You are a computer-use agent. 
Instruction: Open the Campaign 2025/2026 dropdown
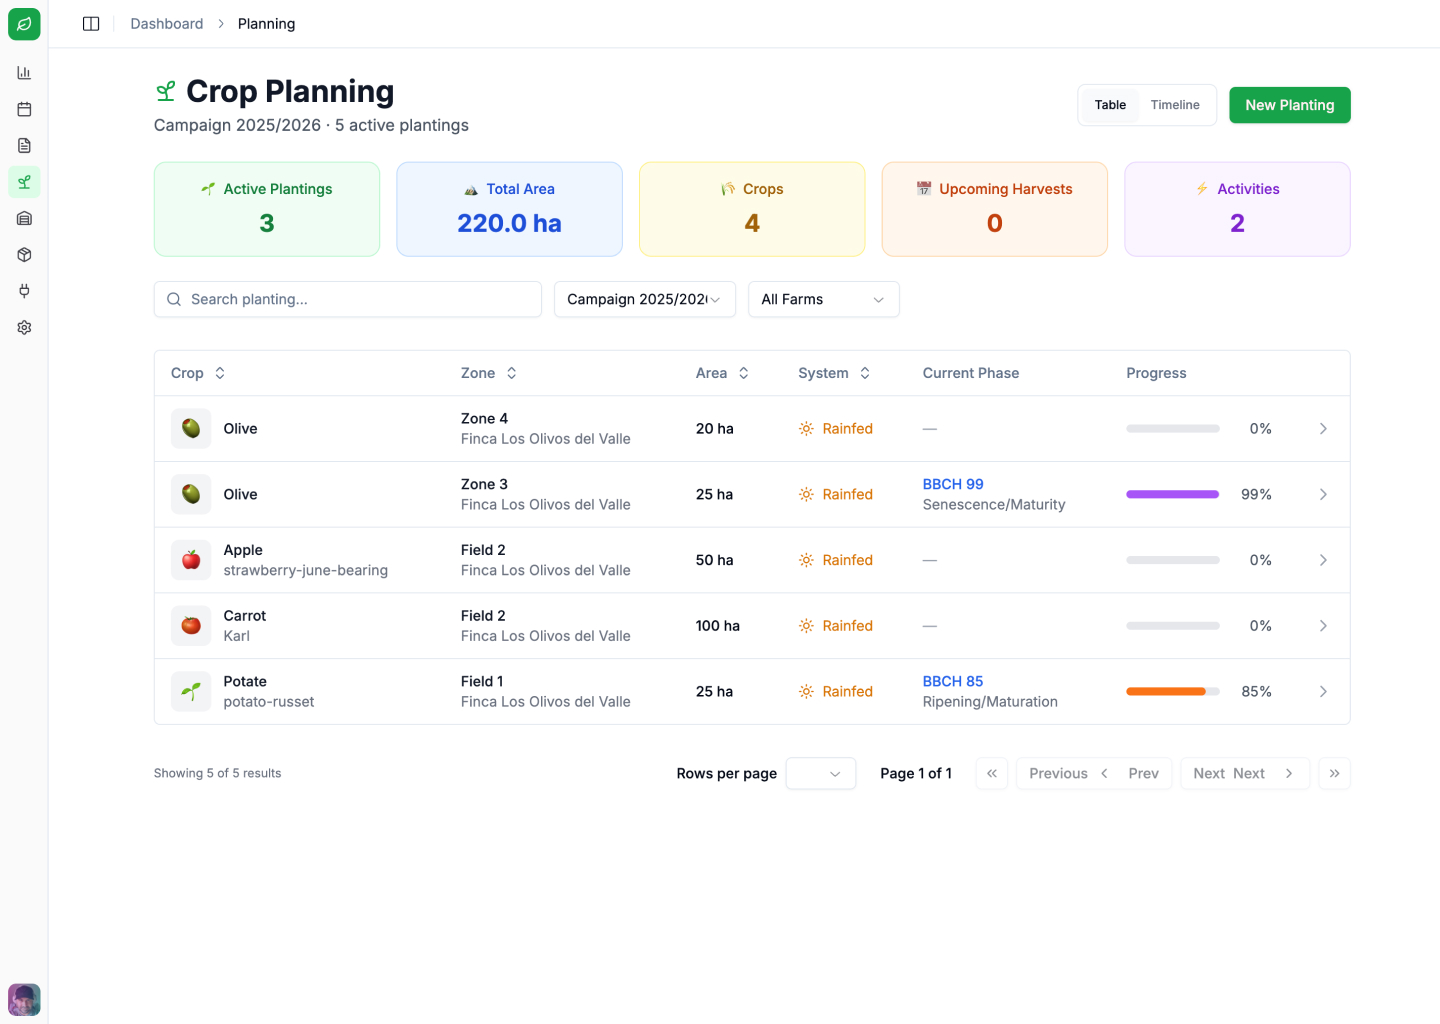(644, 299)
